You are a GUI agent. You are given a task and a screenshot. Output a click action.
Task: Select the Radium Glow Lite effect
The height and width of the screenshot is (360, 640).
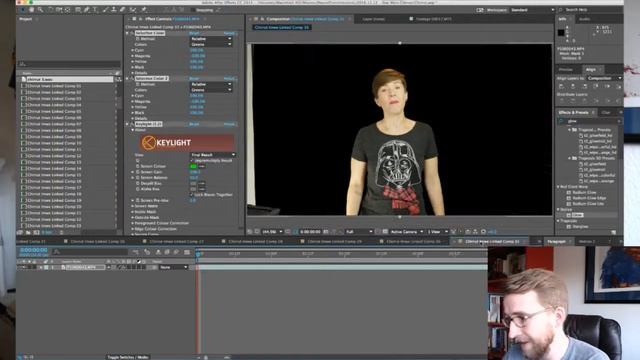click(x=588, y=204)
